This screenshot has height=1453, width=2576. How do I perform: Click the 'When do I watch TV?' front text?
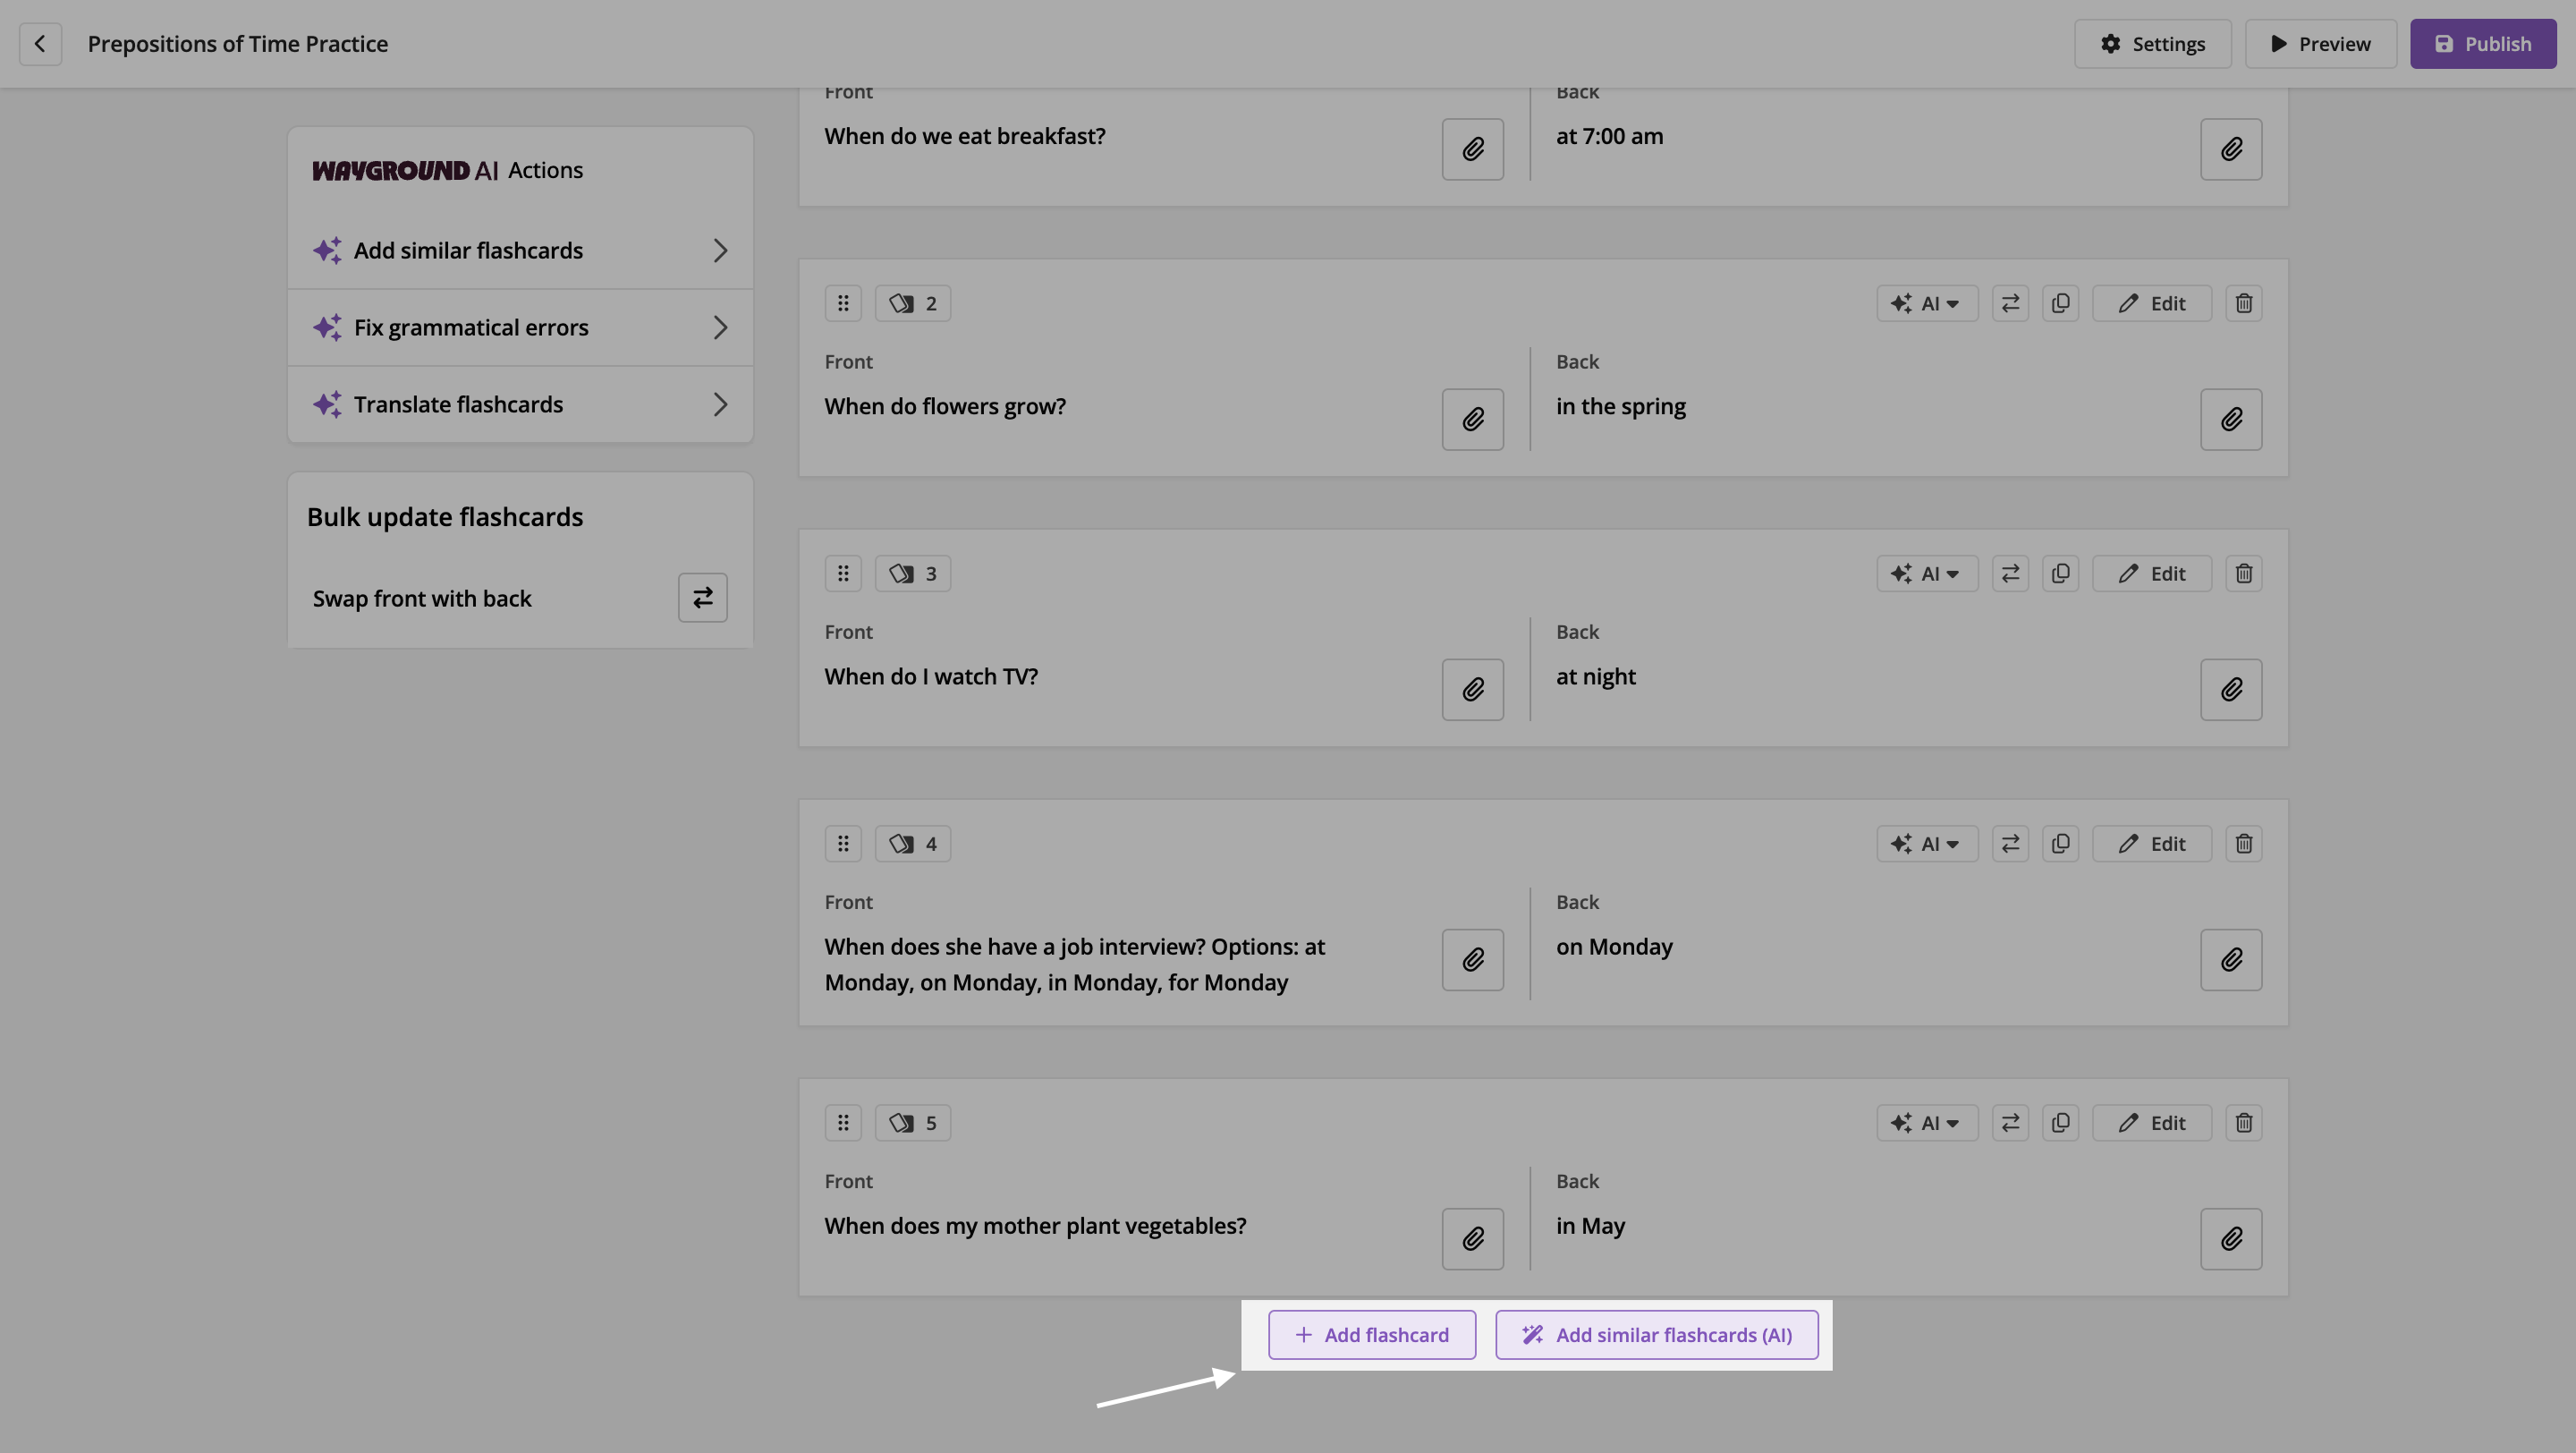click(x=931, y=677)
